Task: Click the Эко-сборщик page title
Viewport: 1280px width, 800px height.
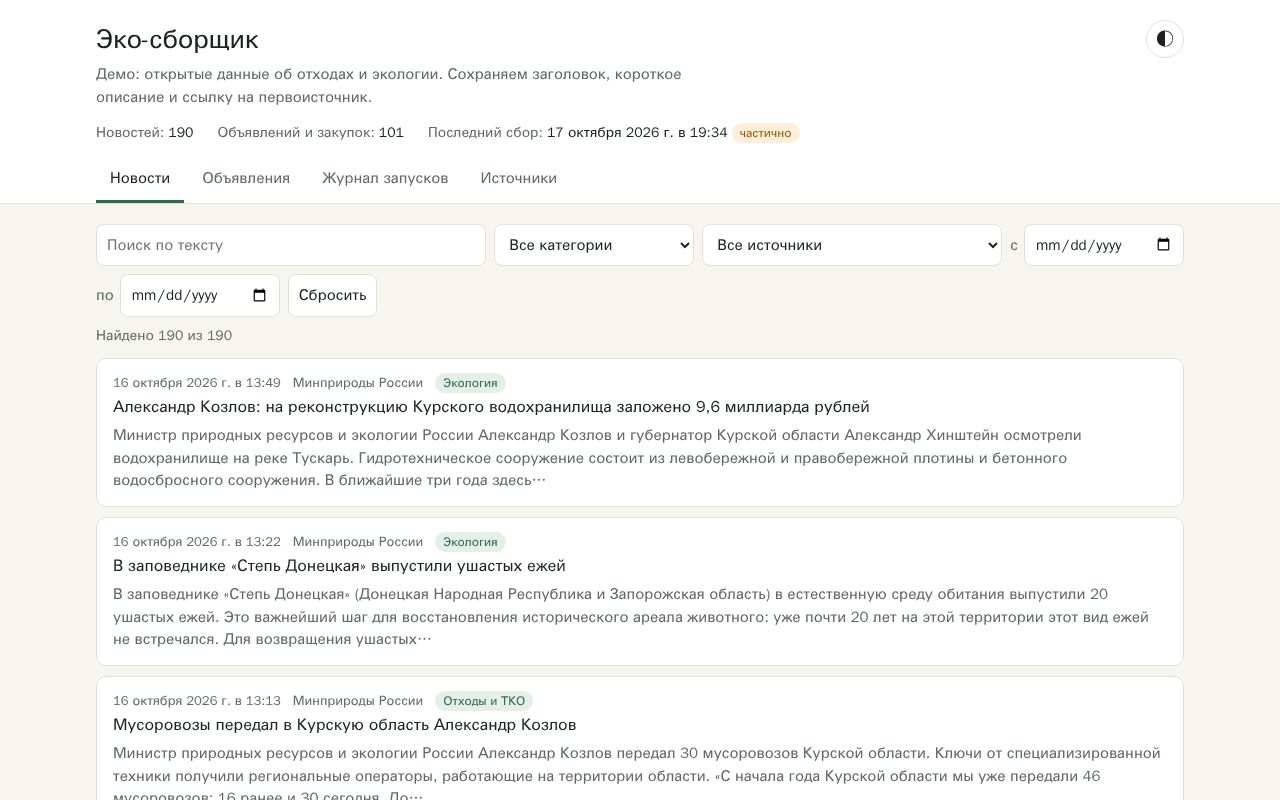Action: pyautogui.click(x=177, y=39)
